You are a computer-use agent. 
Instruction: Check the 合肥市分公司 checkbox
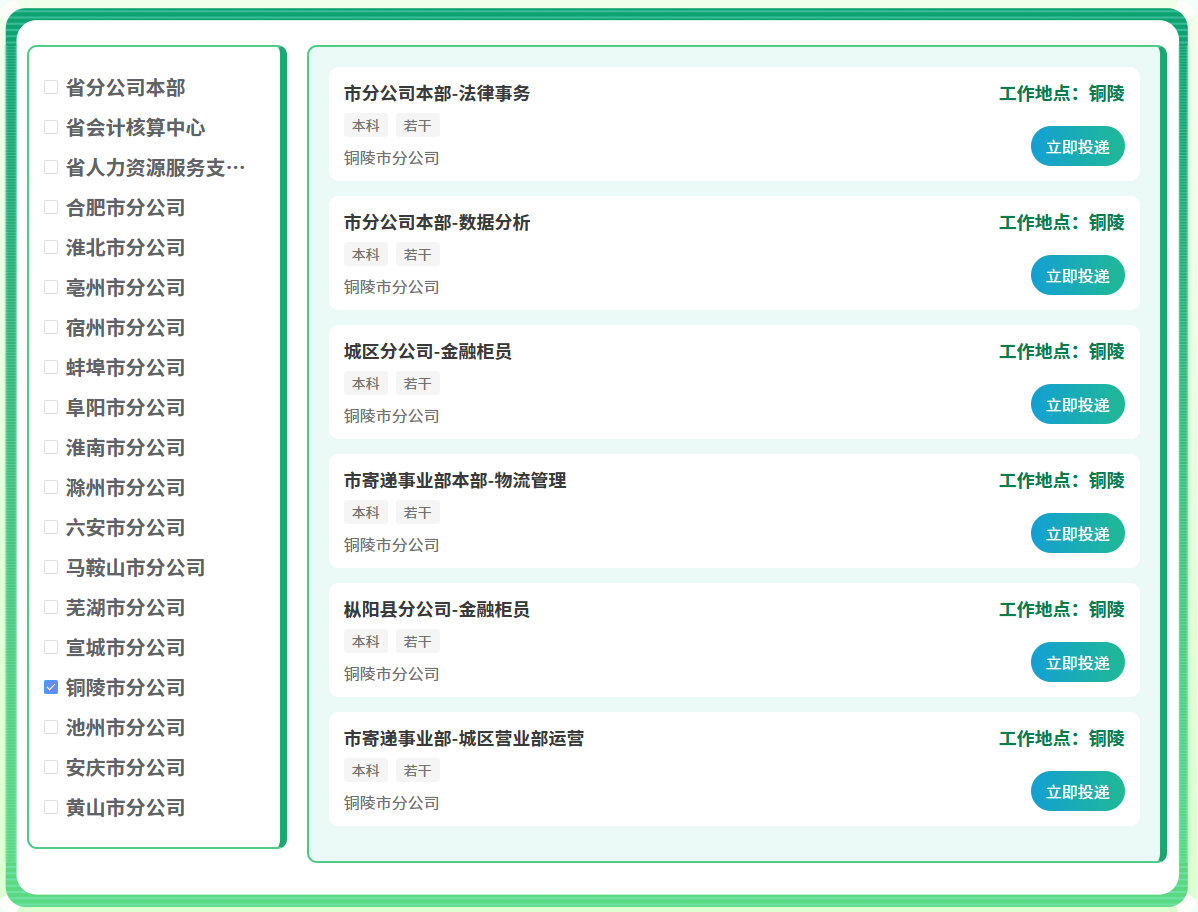pyautogui.click(x=51, y=208)
